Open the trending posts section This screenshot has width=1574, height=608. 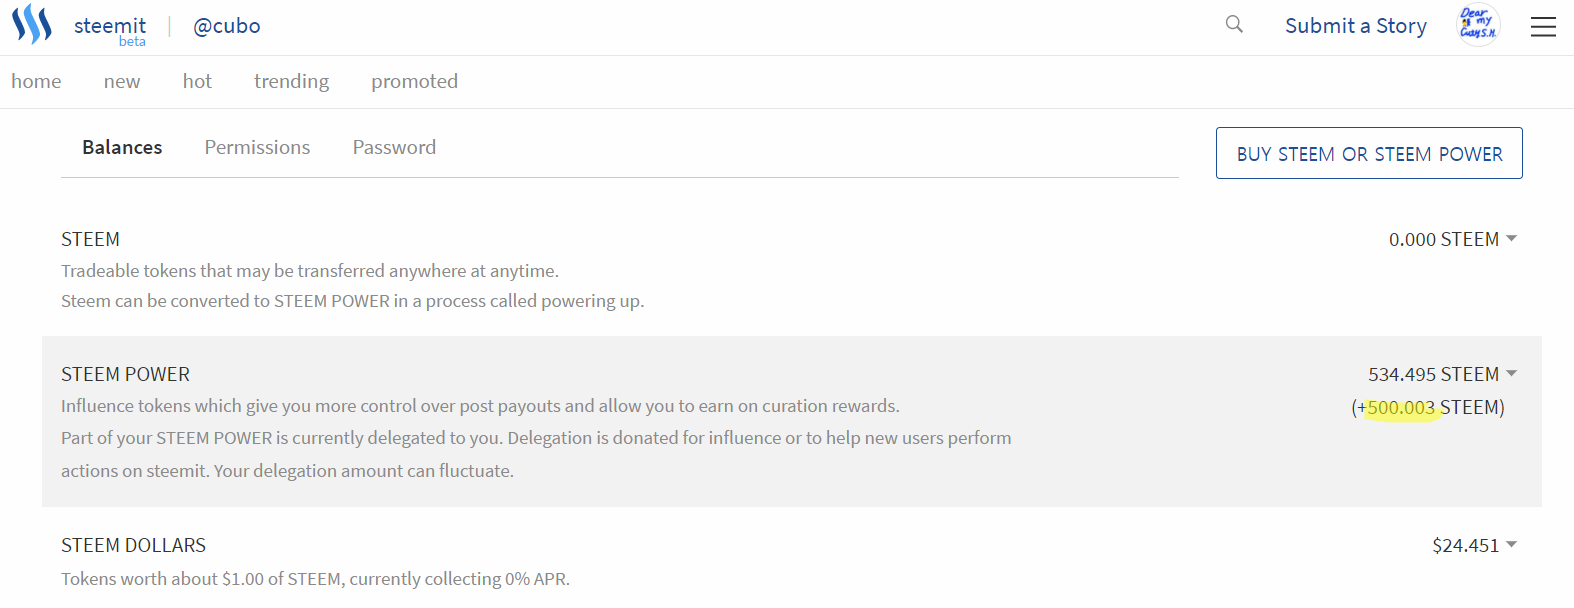(x=291, y=81)
